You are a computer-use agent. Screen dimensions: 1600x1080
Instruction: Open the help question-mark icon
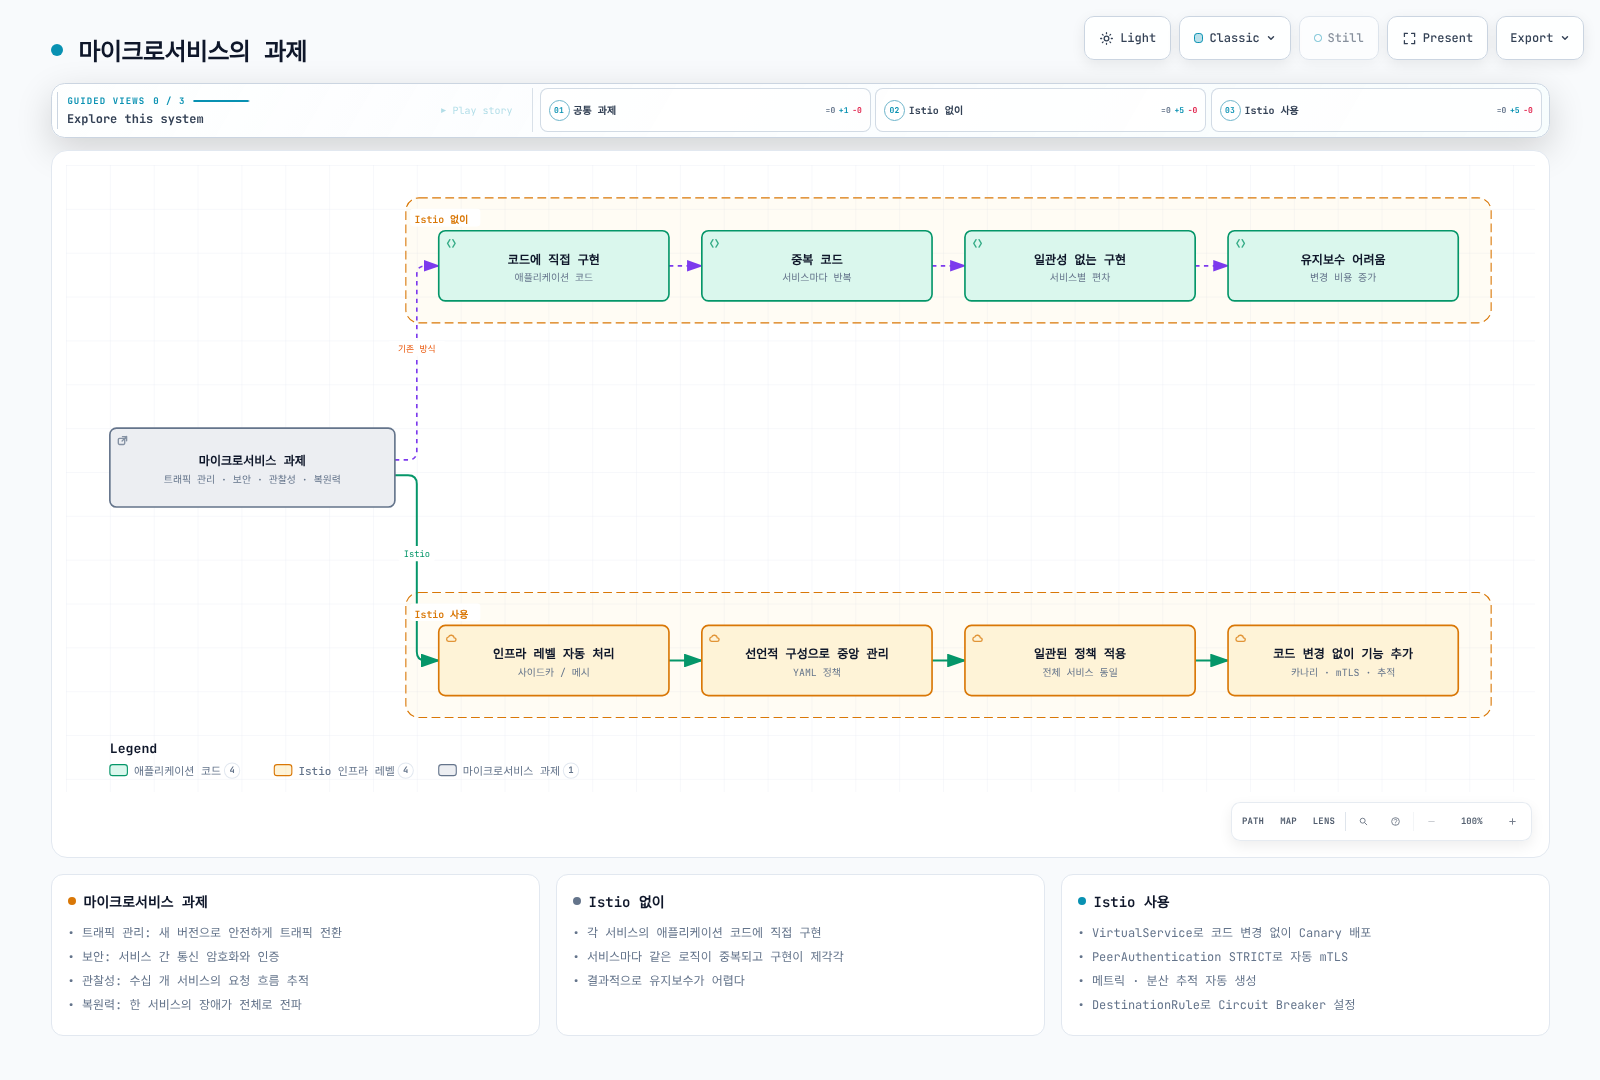[x=1395, y=821]
